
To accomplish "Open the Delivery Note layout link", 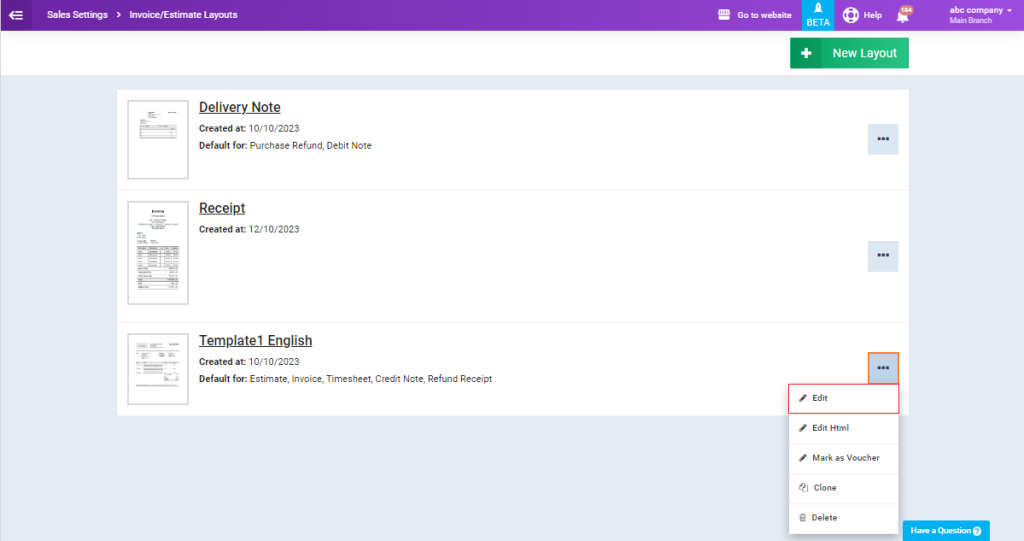I will pos(239,107).
